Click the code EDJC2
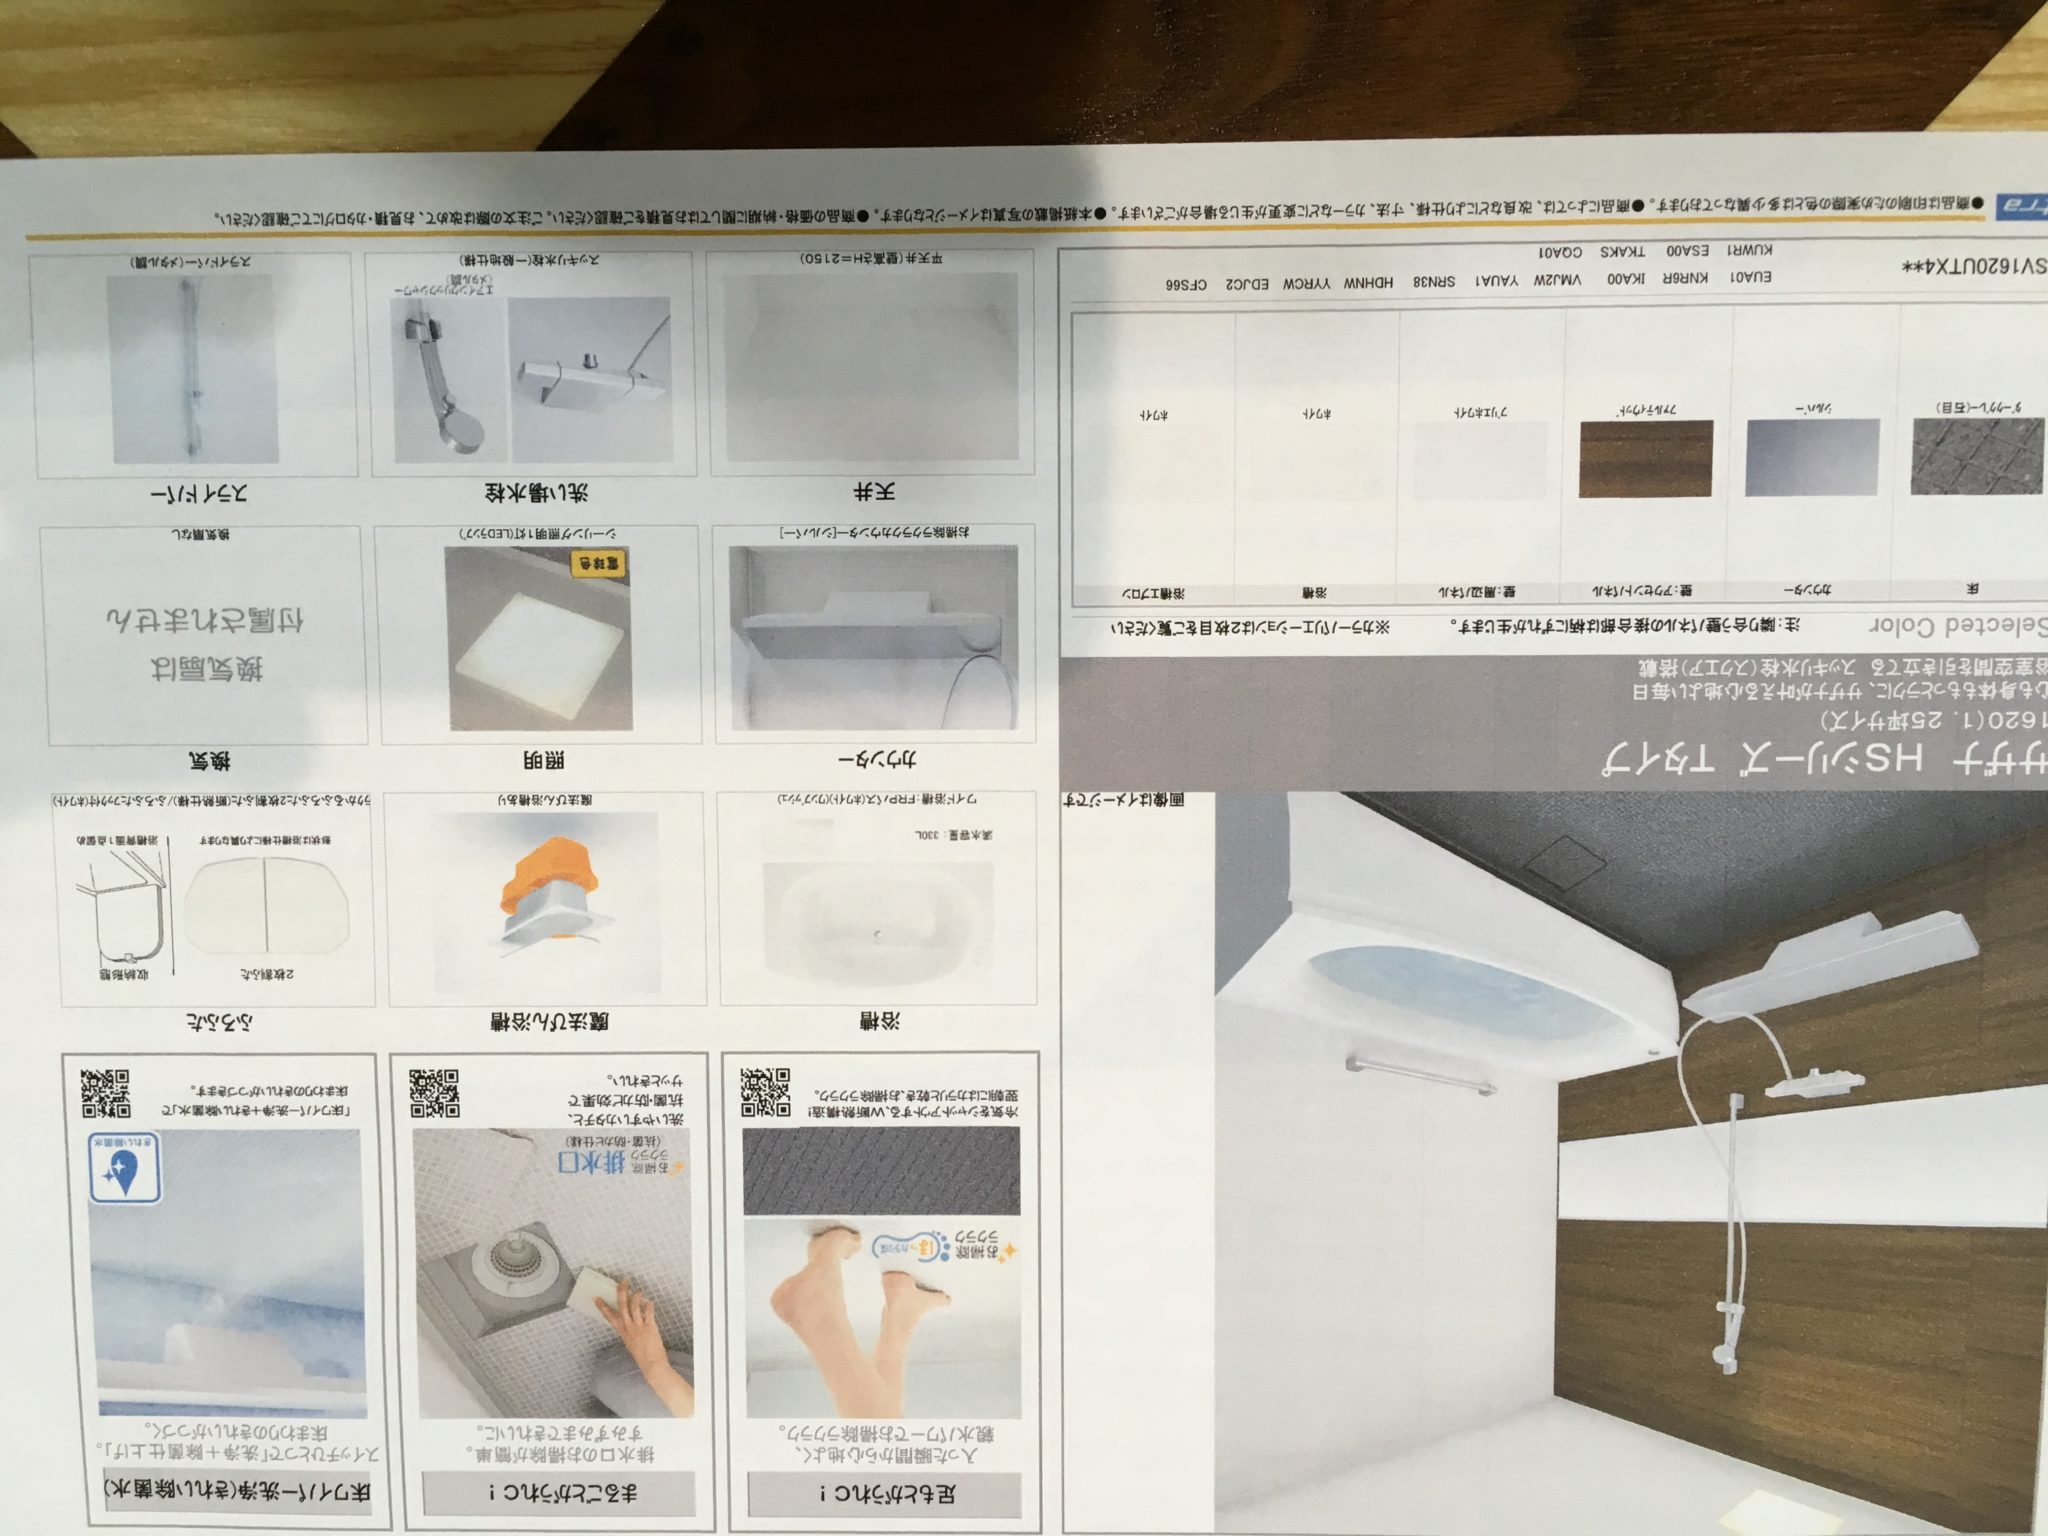This screenshot has width=2048, height=1536. (1248, 285)
